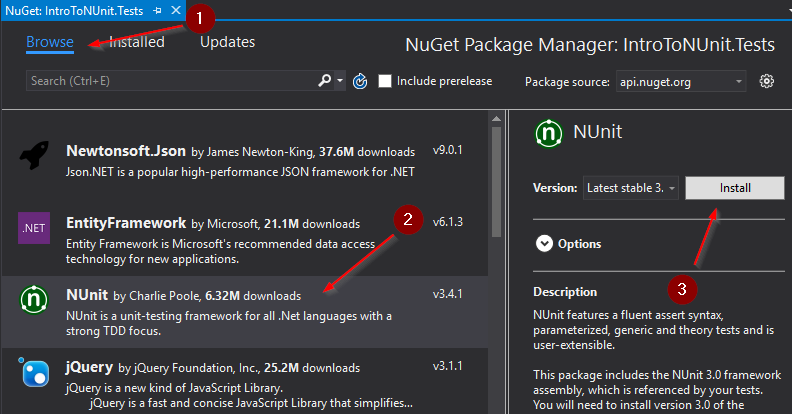Click NUnit logo in details pane

point(549,134)
